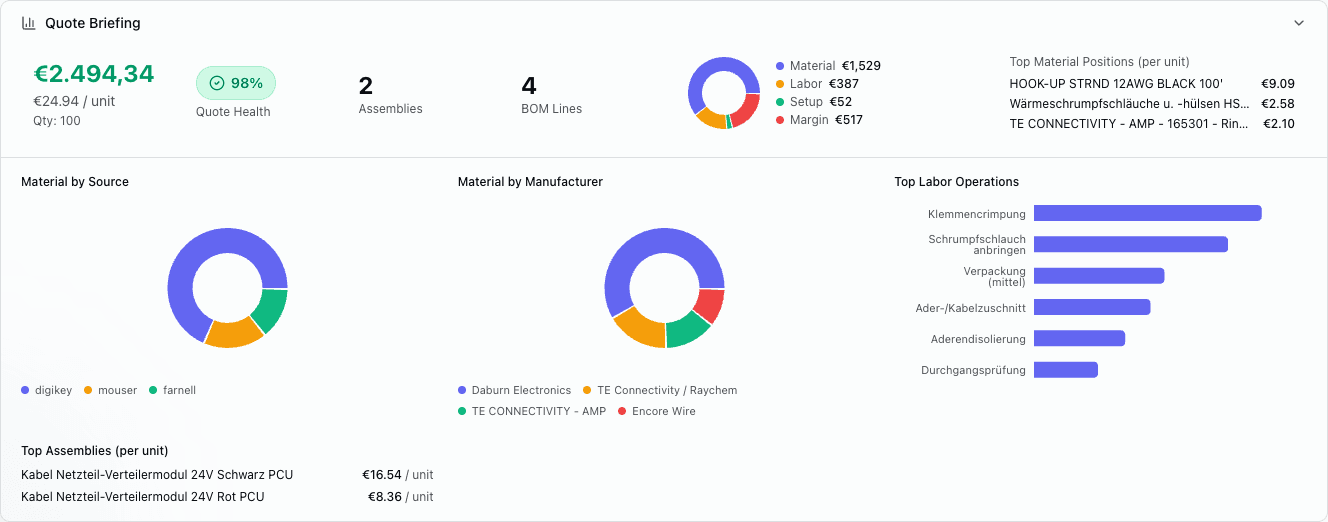Image resolution: width=1328 pixels, height=522 pixels.
Task: Click the Durchgangsprüfung bar
Action: 1066,370
